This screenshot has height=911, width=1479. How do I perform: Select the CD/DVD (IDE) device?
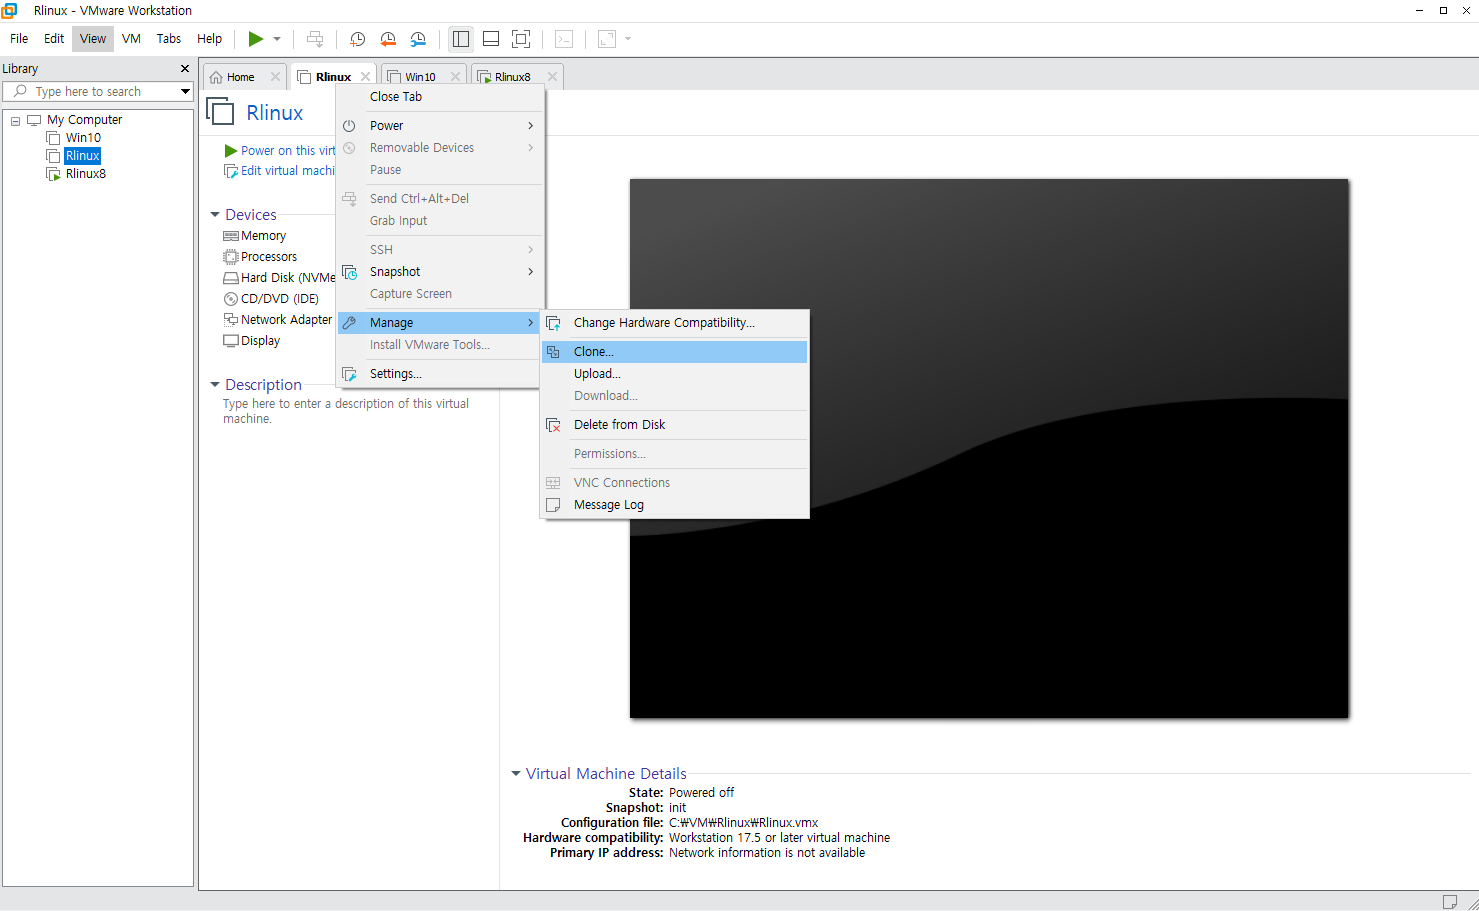tap(271, 299)
